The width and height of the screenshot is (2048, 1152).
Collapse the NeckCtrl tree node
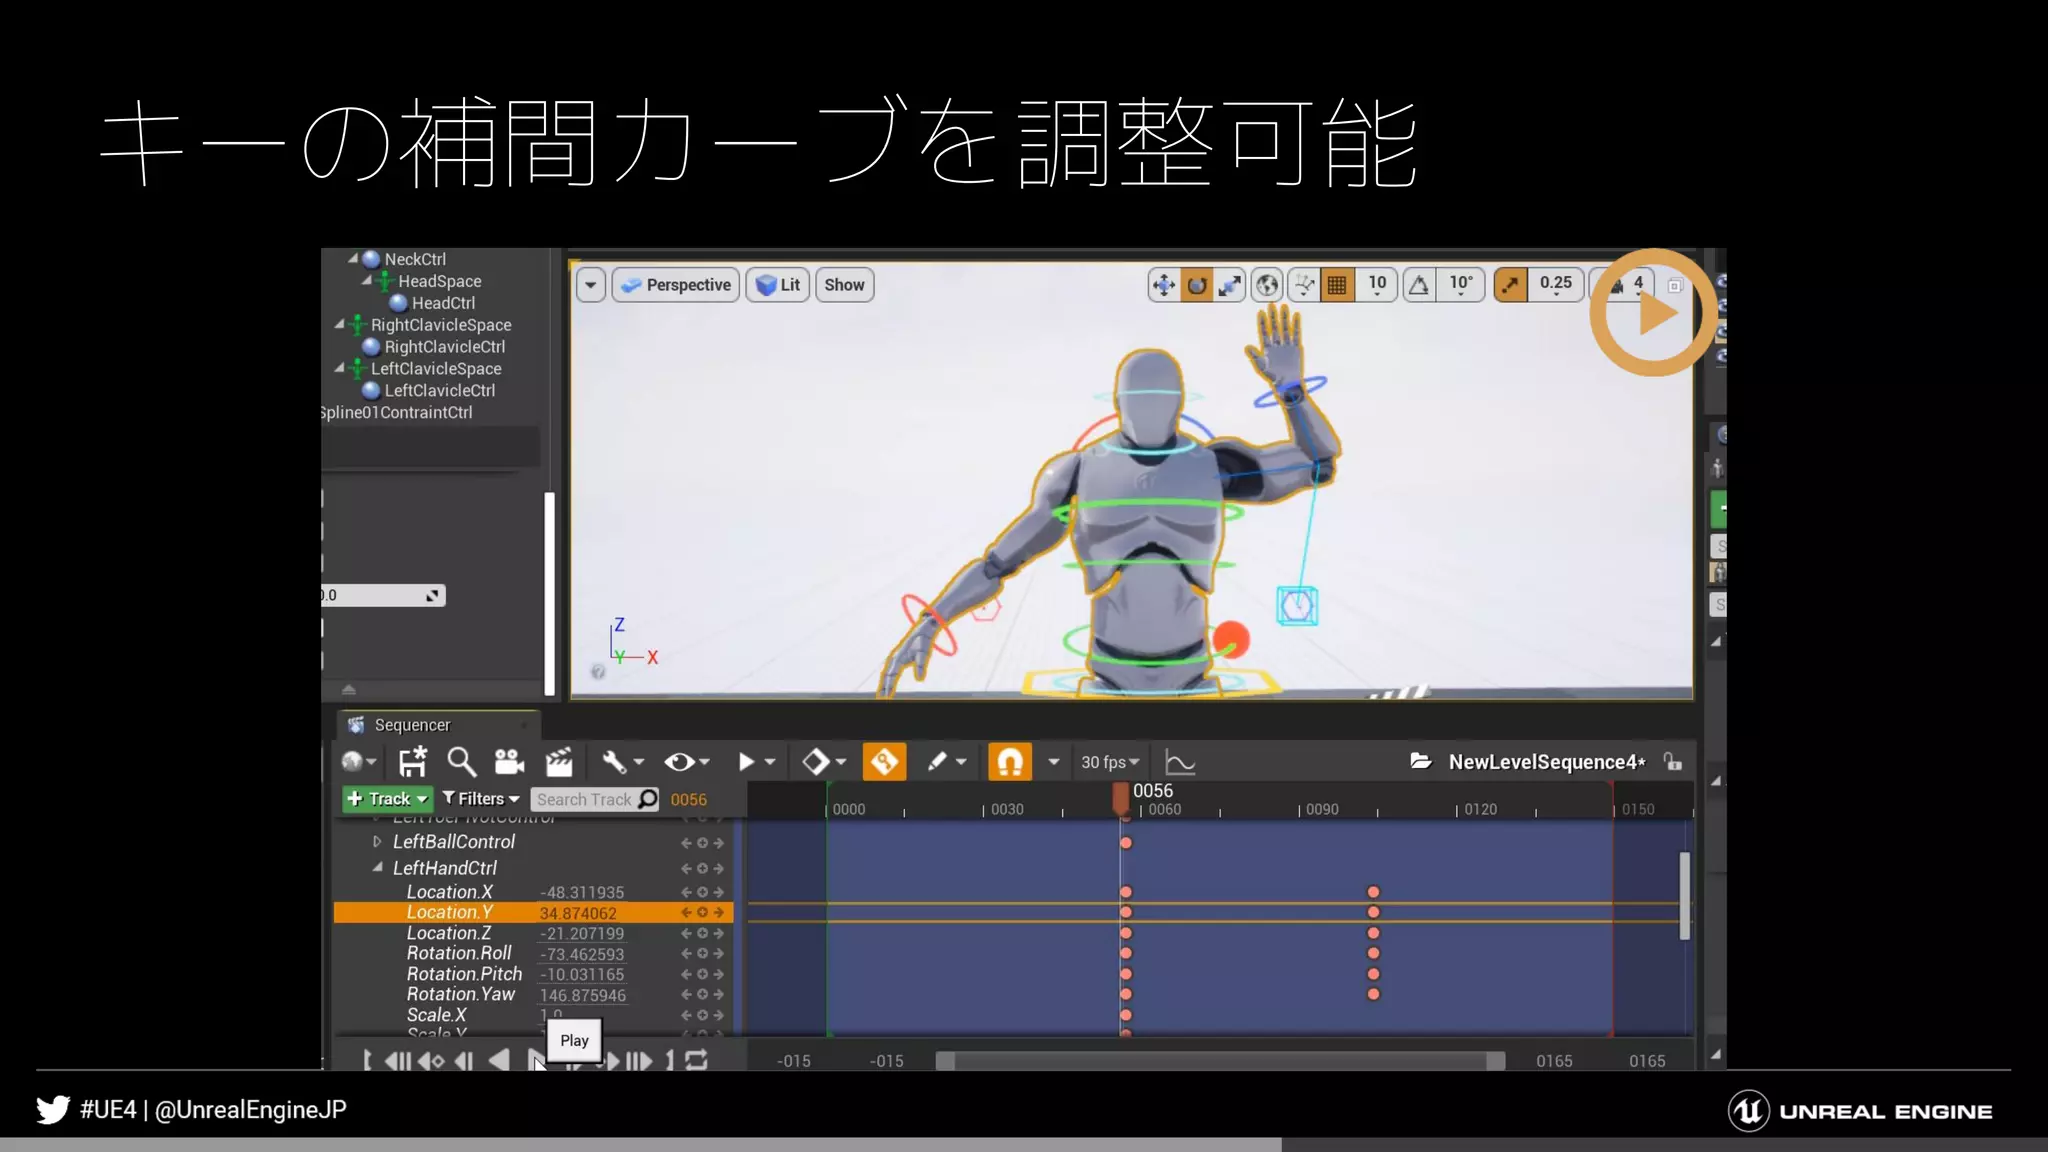353,258
